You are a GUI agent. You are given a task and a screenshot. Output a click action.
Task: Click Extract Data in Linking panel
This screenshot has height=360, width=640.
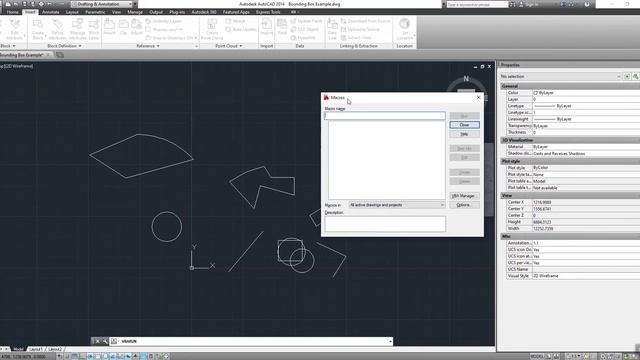(356, 38)
